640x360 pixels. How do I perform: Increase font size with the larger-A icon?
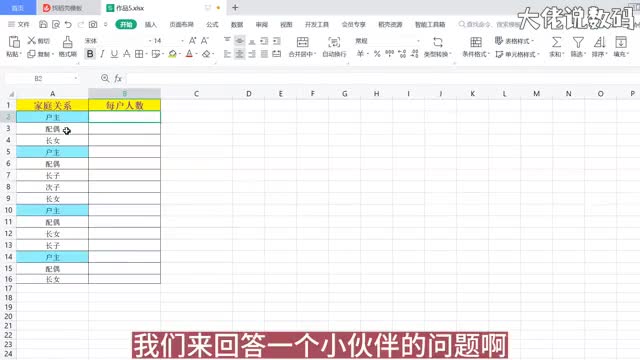pyautogui.click(x=192, y=40)
